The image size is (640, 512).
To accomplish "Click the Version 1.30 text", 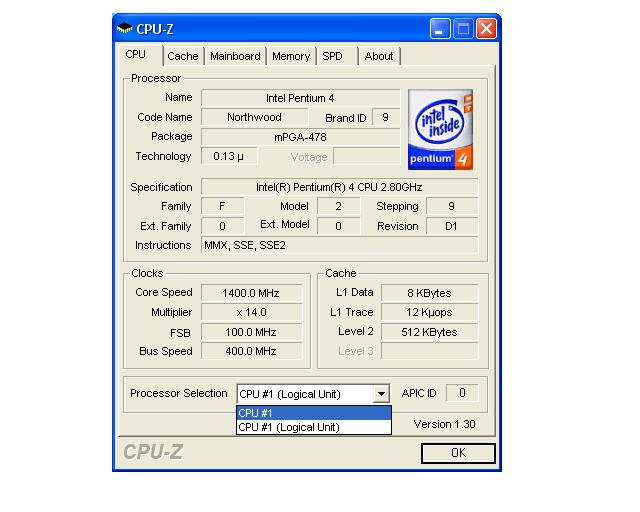I will coord(444,424).
